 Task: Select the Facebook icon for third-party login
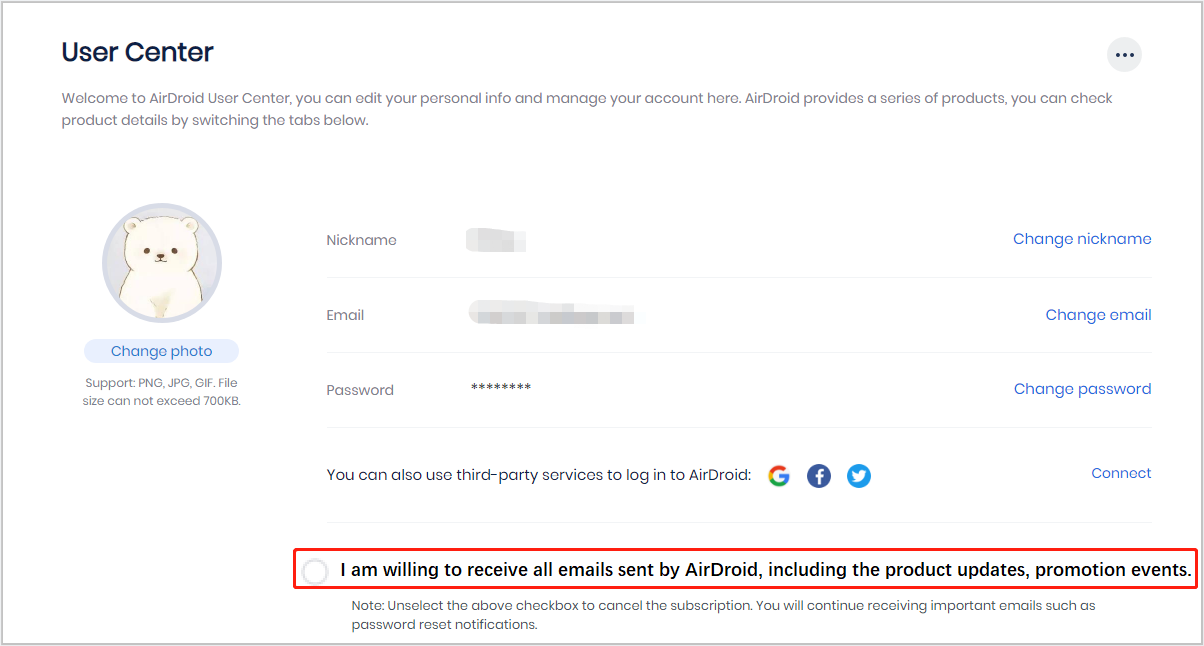tap(819, 476)
